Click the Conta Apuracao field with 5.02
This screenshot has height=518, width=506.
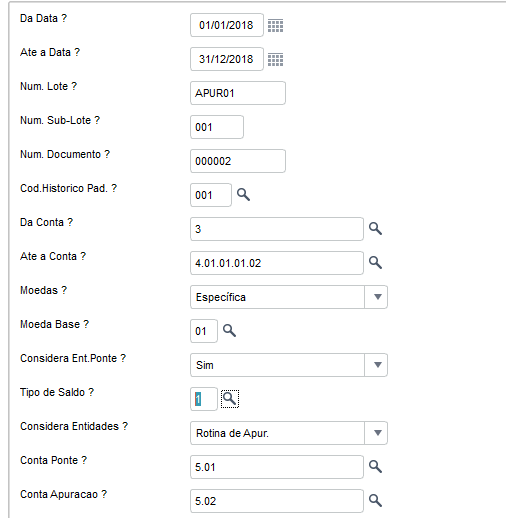coord(277,501)
